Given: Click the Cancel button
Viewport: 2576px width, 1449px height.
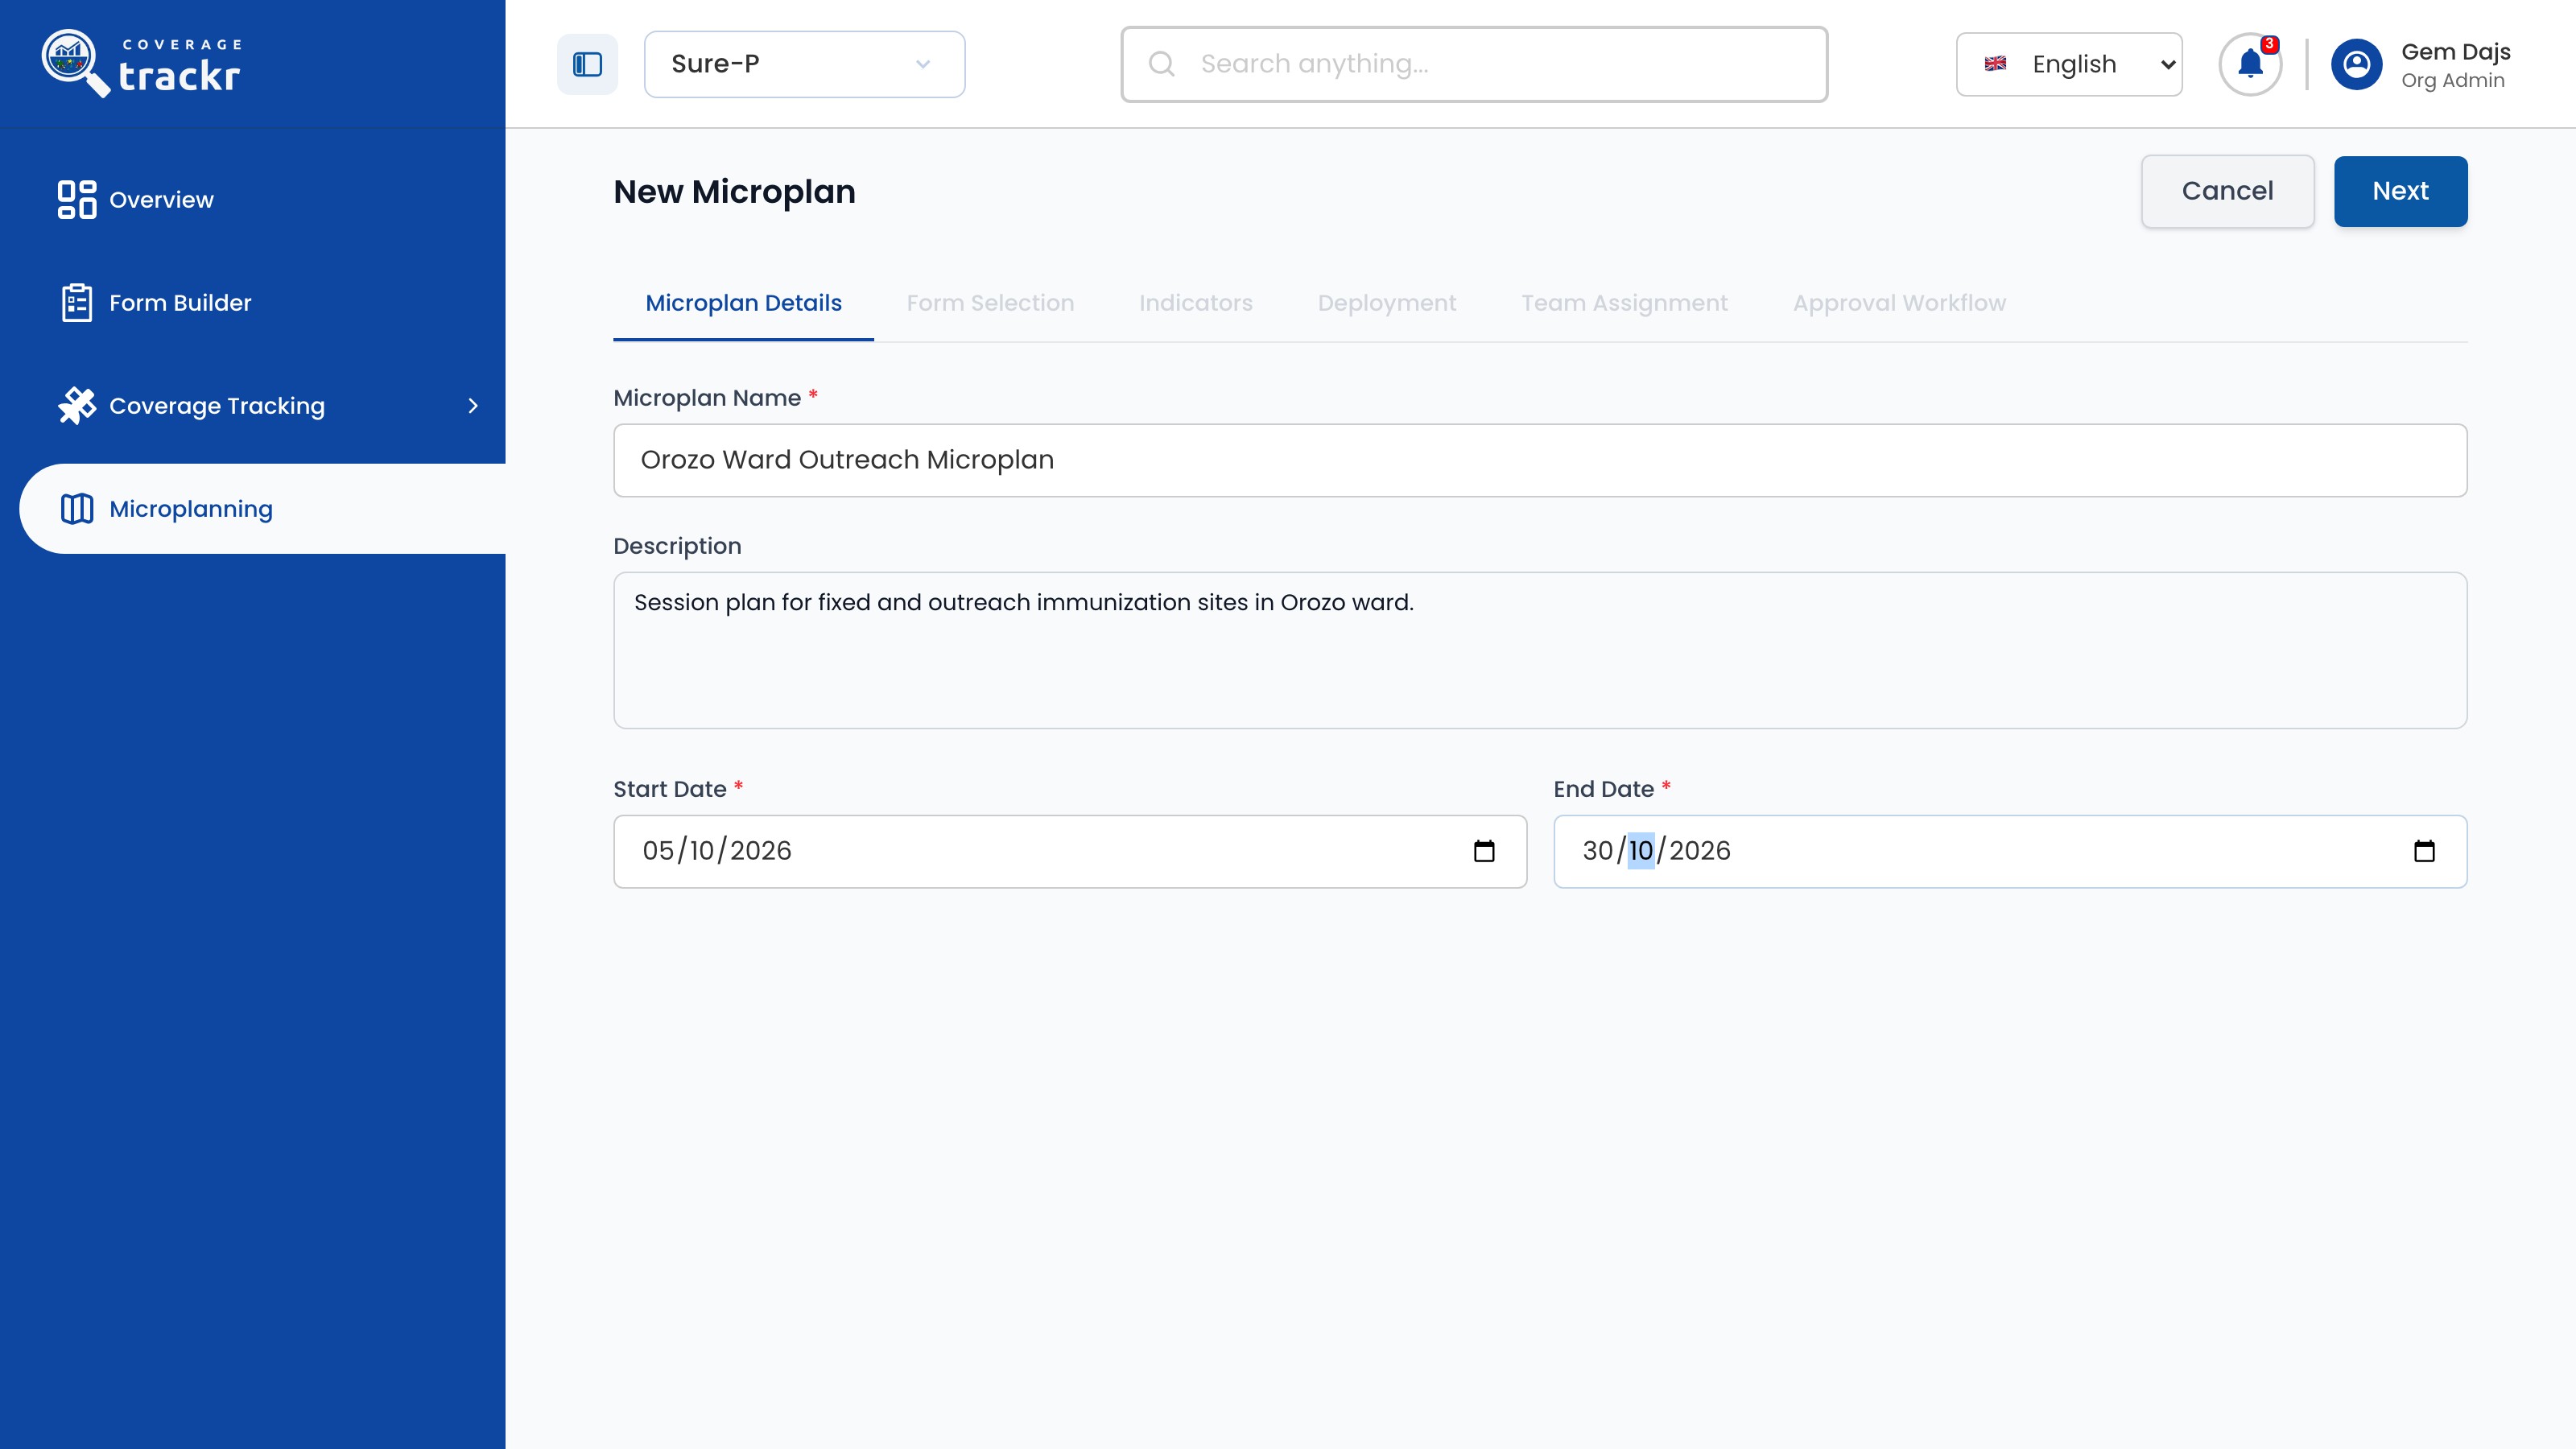Looking at the screenshot, I should 2227,191.
